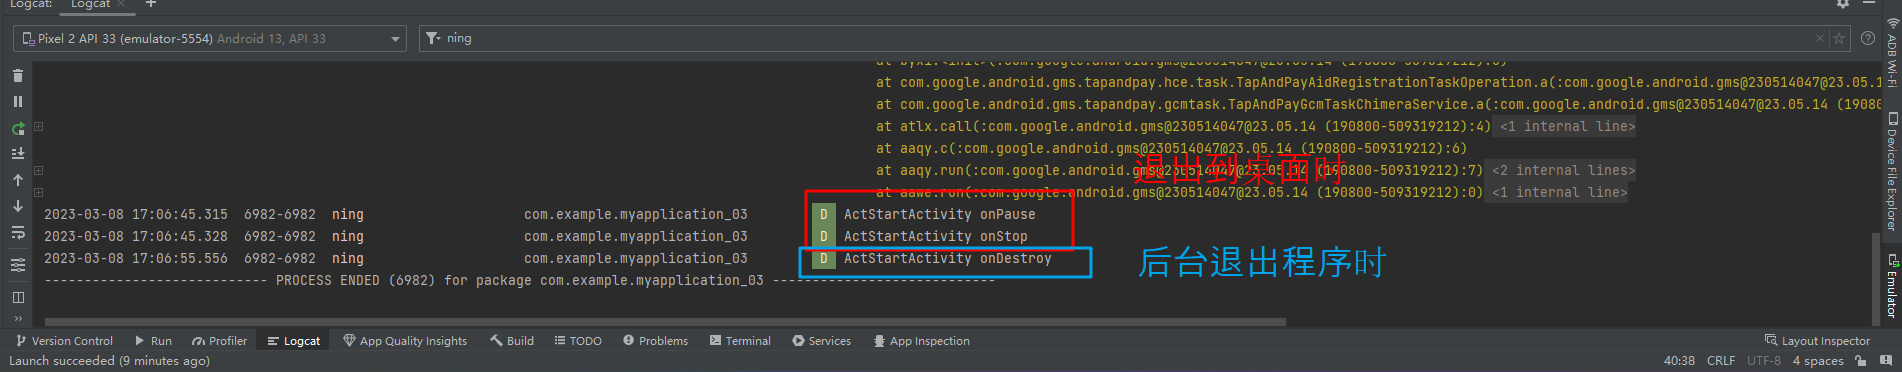Click '<1 internal line>' fold on the aawe.run row
This screenshot has width=1902, height=372.
click(x=1560, y=193)
